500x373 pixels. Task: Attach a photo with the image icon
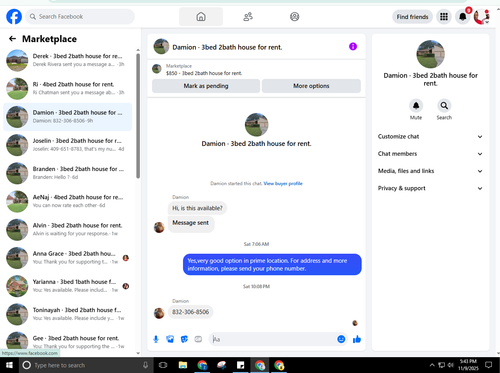(170, 339)
